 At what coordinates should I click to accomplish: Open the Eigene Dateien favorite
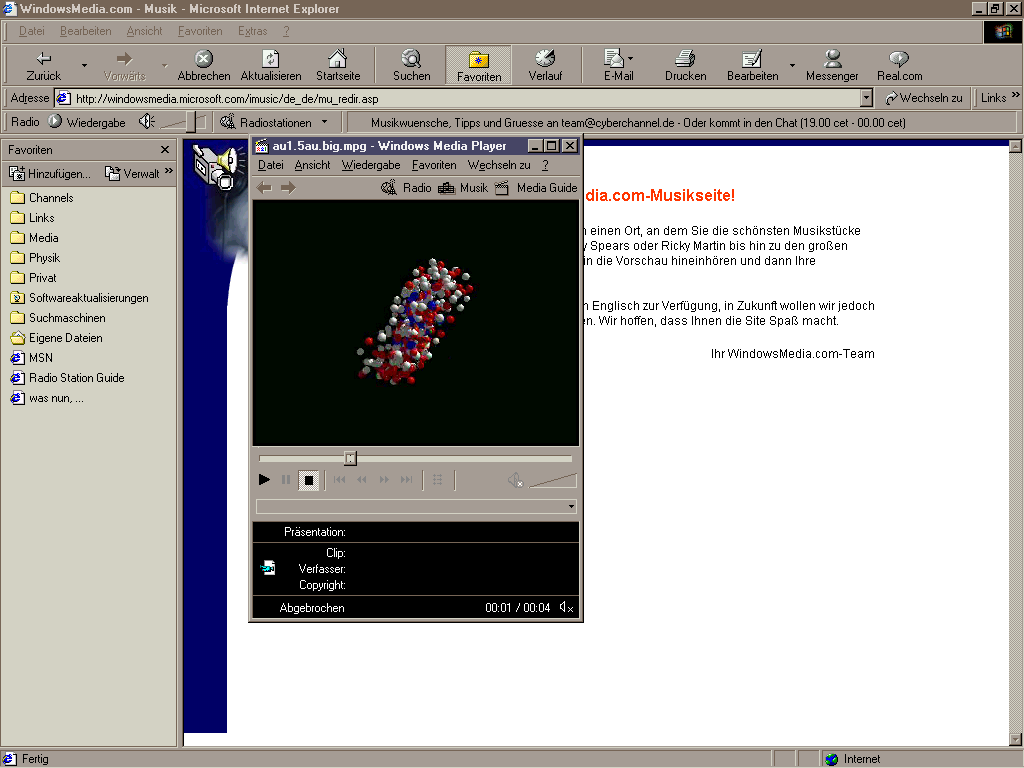[56, 338]
